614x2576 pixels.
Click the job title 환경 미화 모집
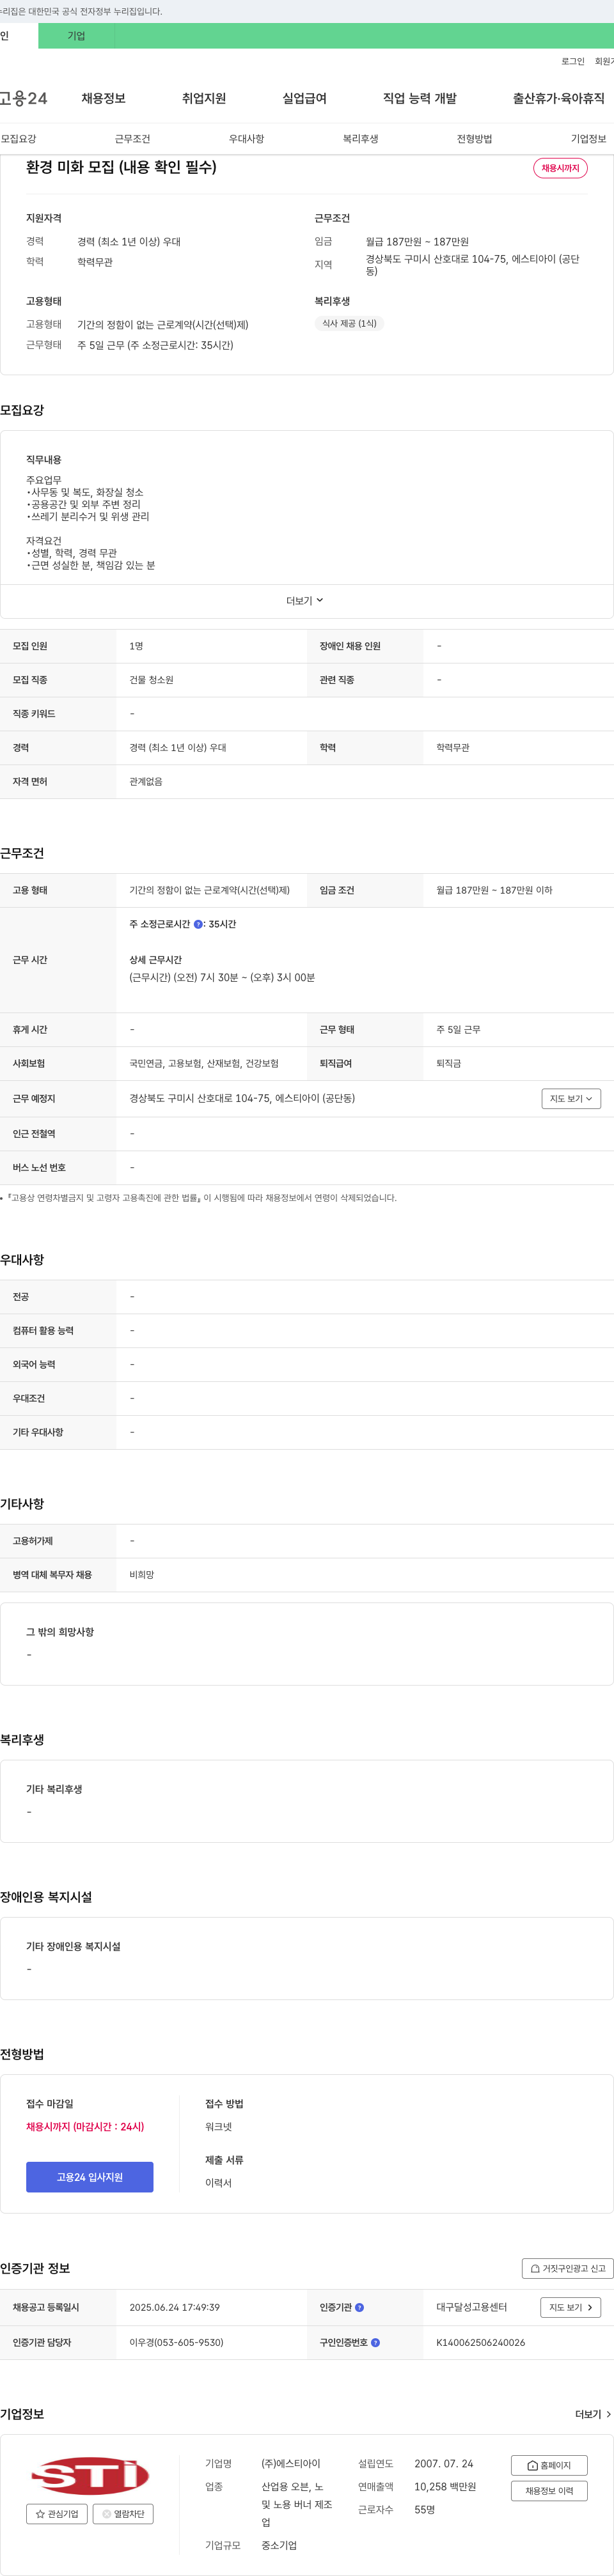[x=121, y=167]
